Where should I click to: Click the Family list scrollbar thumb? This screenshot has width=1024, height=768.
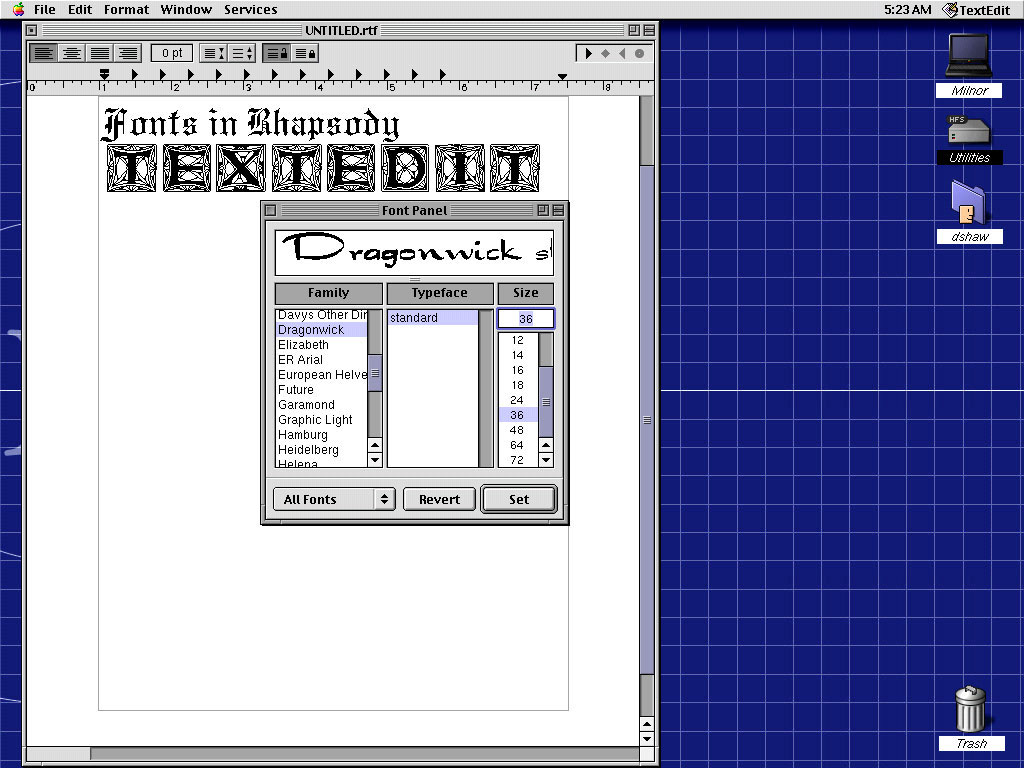375,374
